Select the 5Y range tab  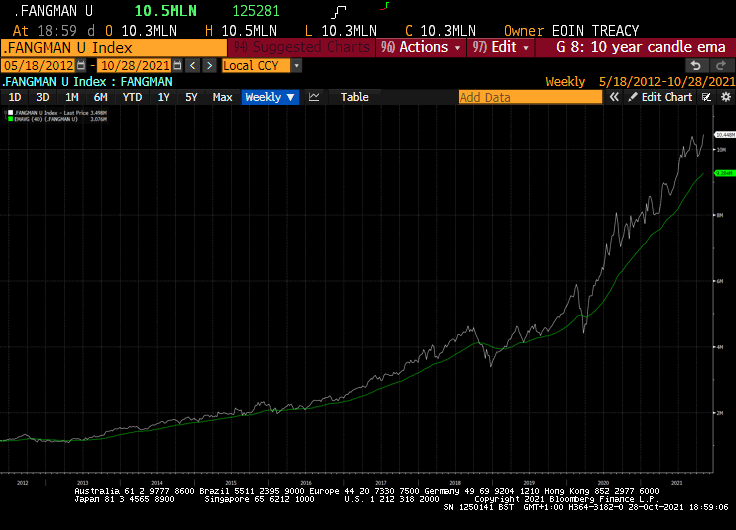pyautogui.click(x=191, y=97)
